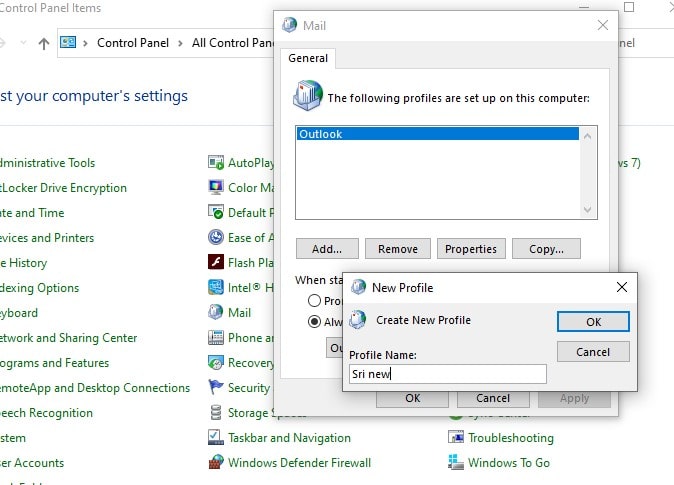
Task: Expand the chevron before Control Panel in breadcrumb
Action: pyautogui.click(x=85, y=43)
